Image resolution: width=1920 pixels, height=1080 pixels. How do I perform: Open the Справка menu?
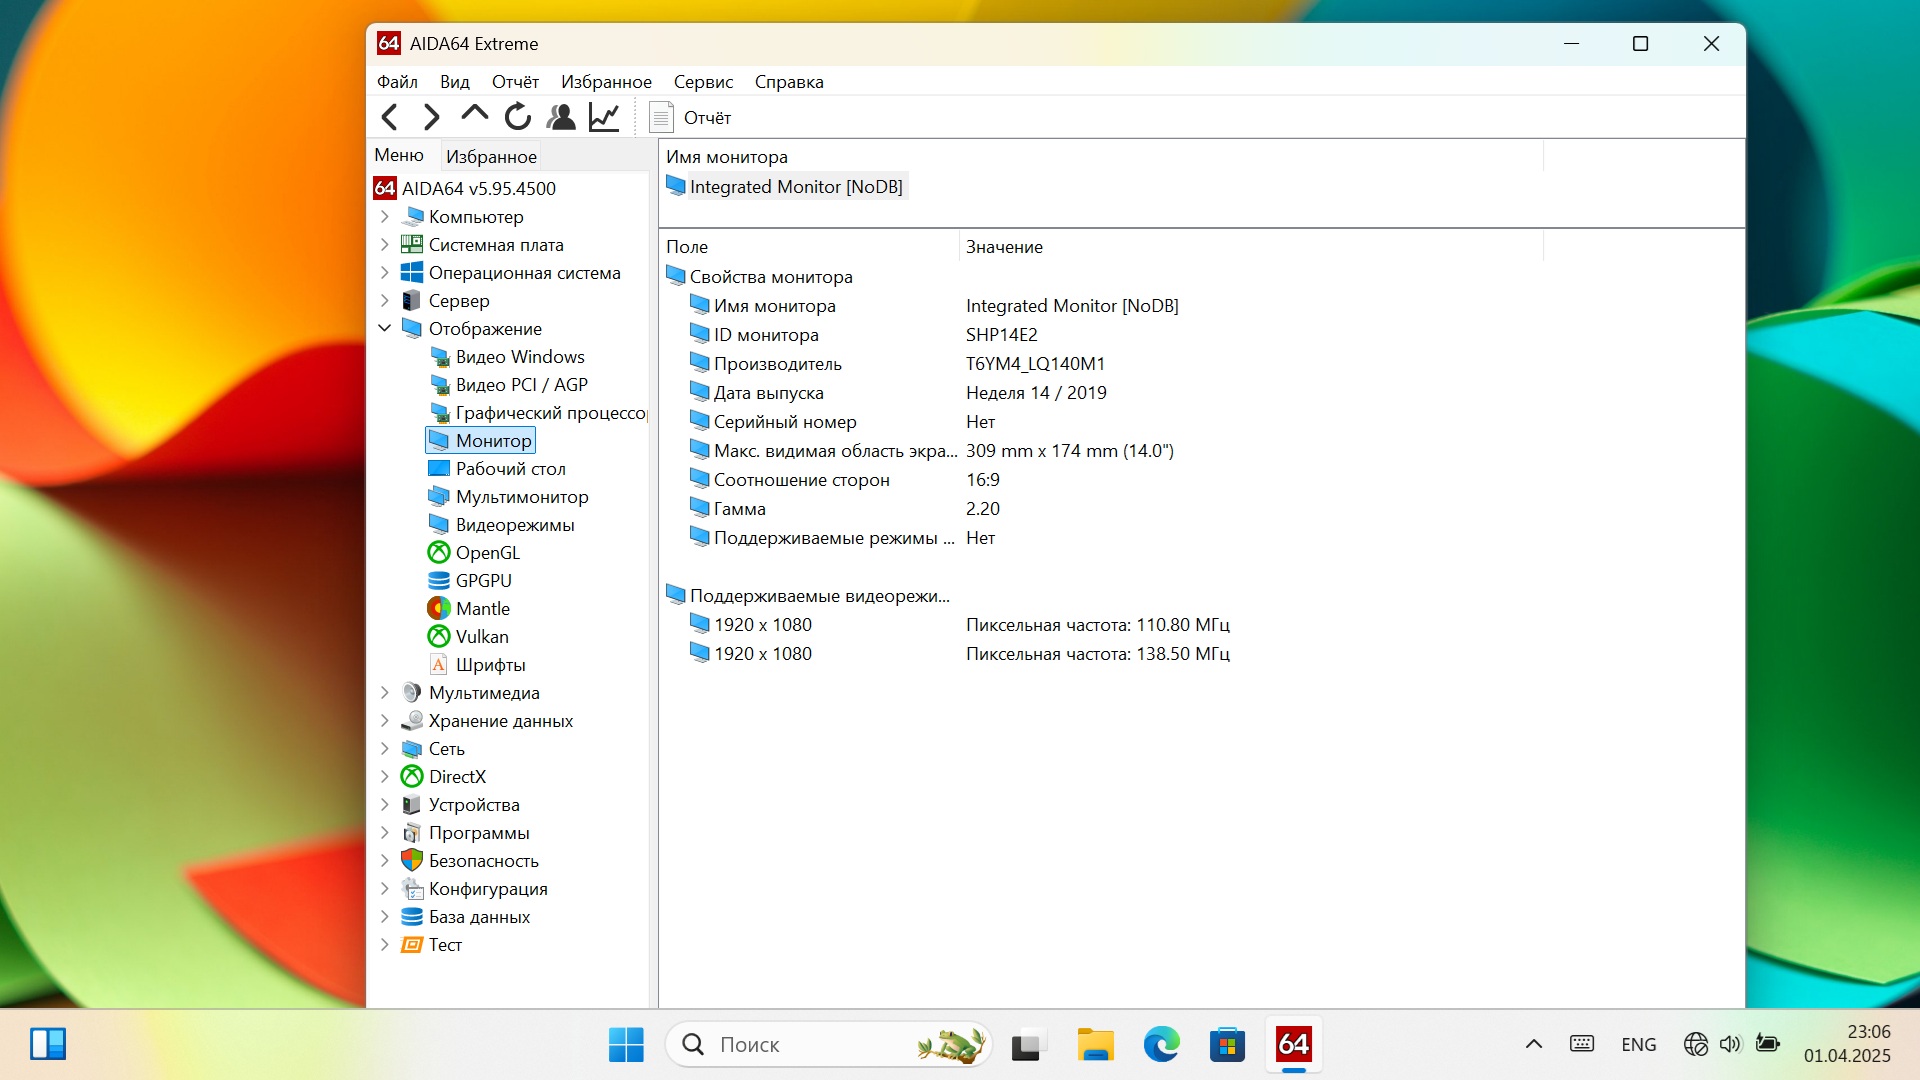789,82
